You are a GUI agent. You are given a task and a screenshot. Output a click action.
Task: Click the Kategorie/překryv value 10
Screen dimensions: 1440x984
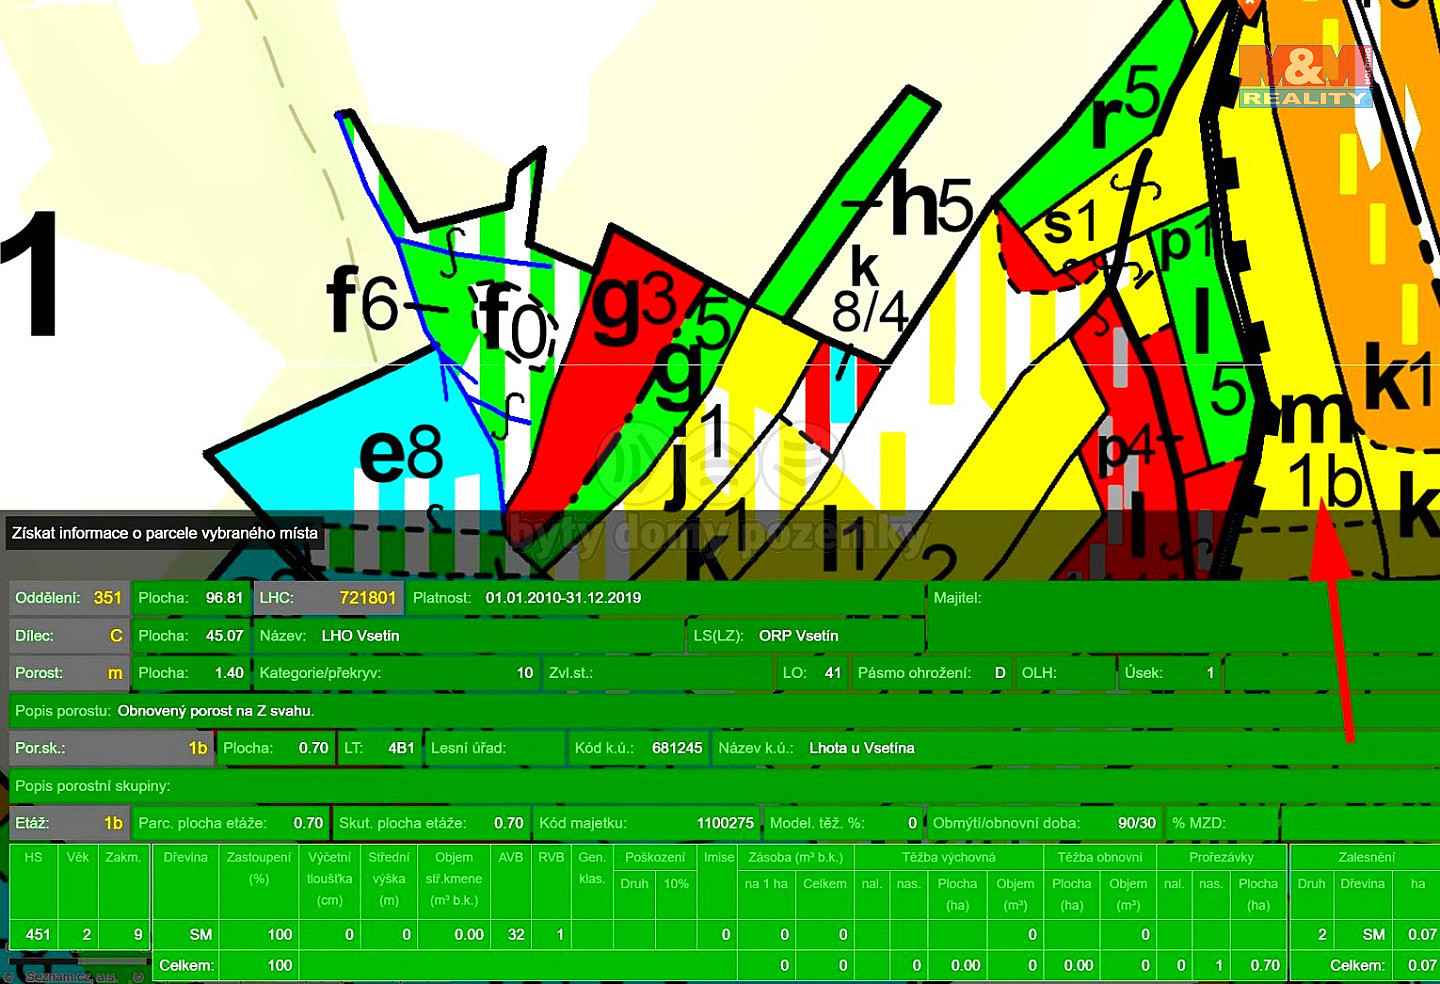click(x=525, y=673)
